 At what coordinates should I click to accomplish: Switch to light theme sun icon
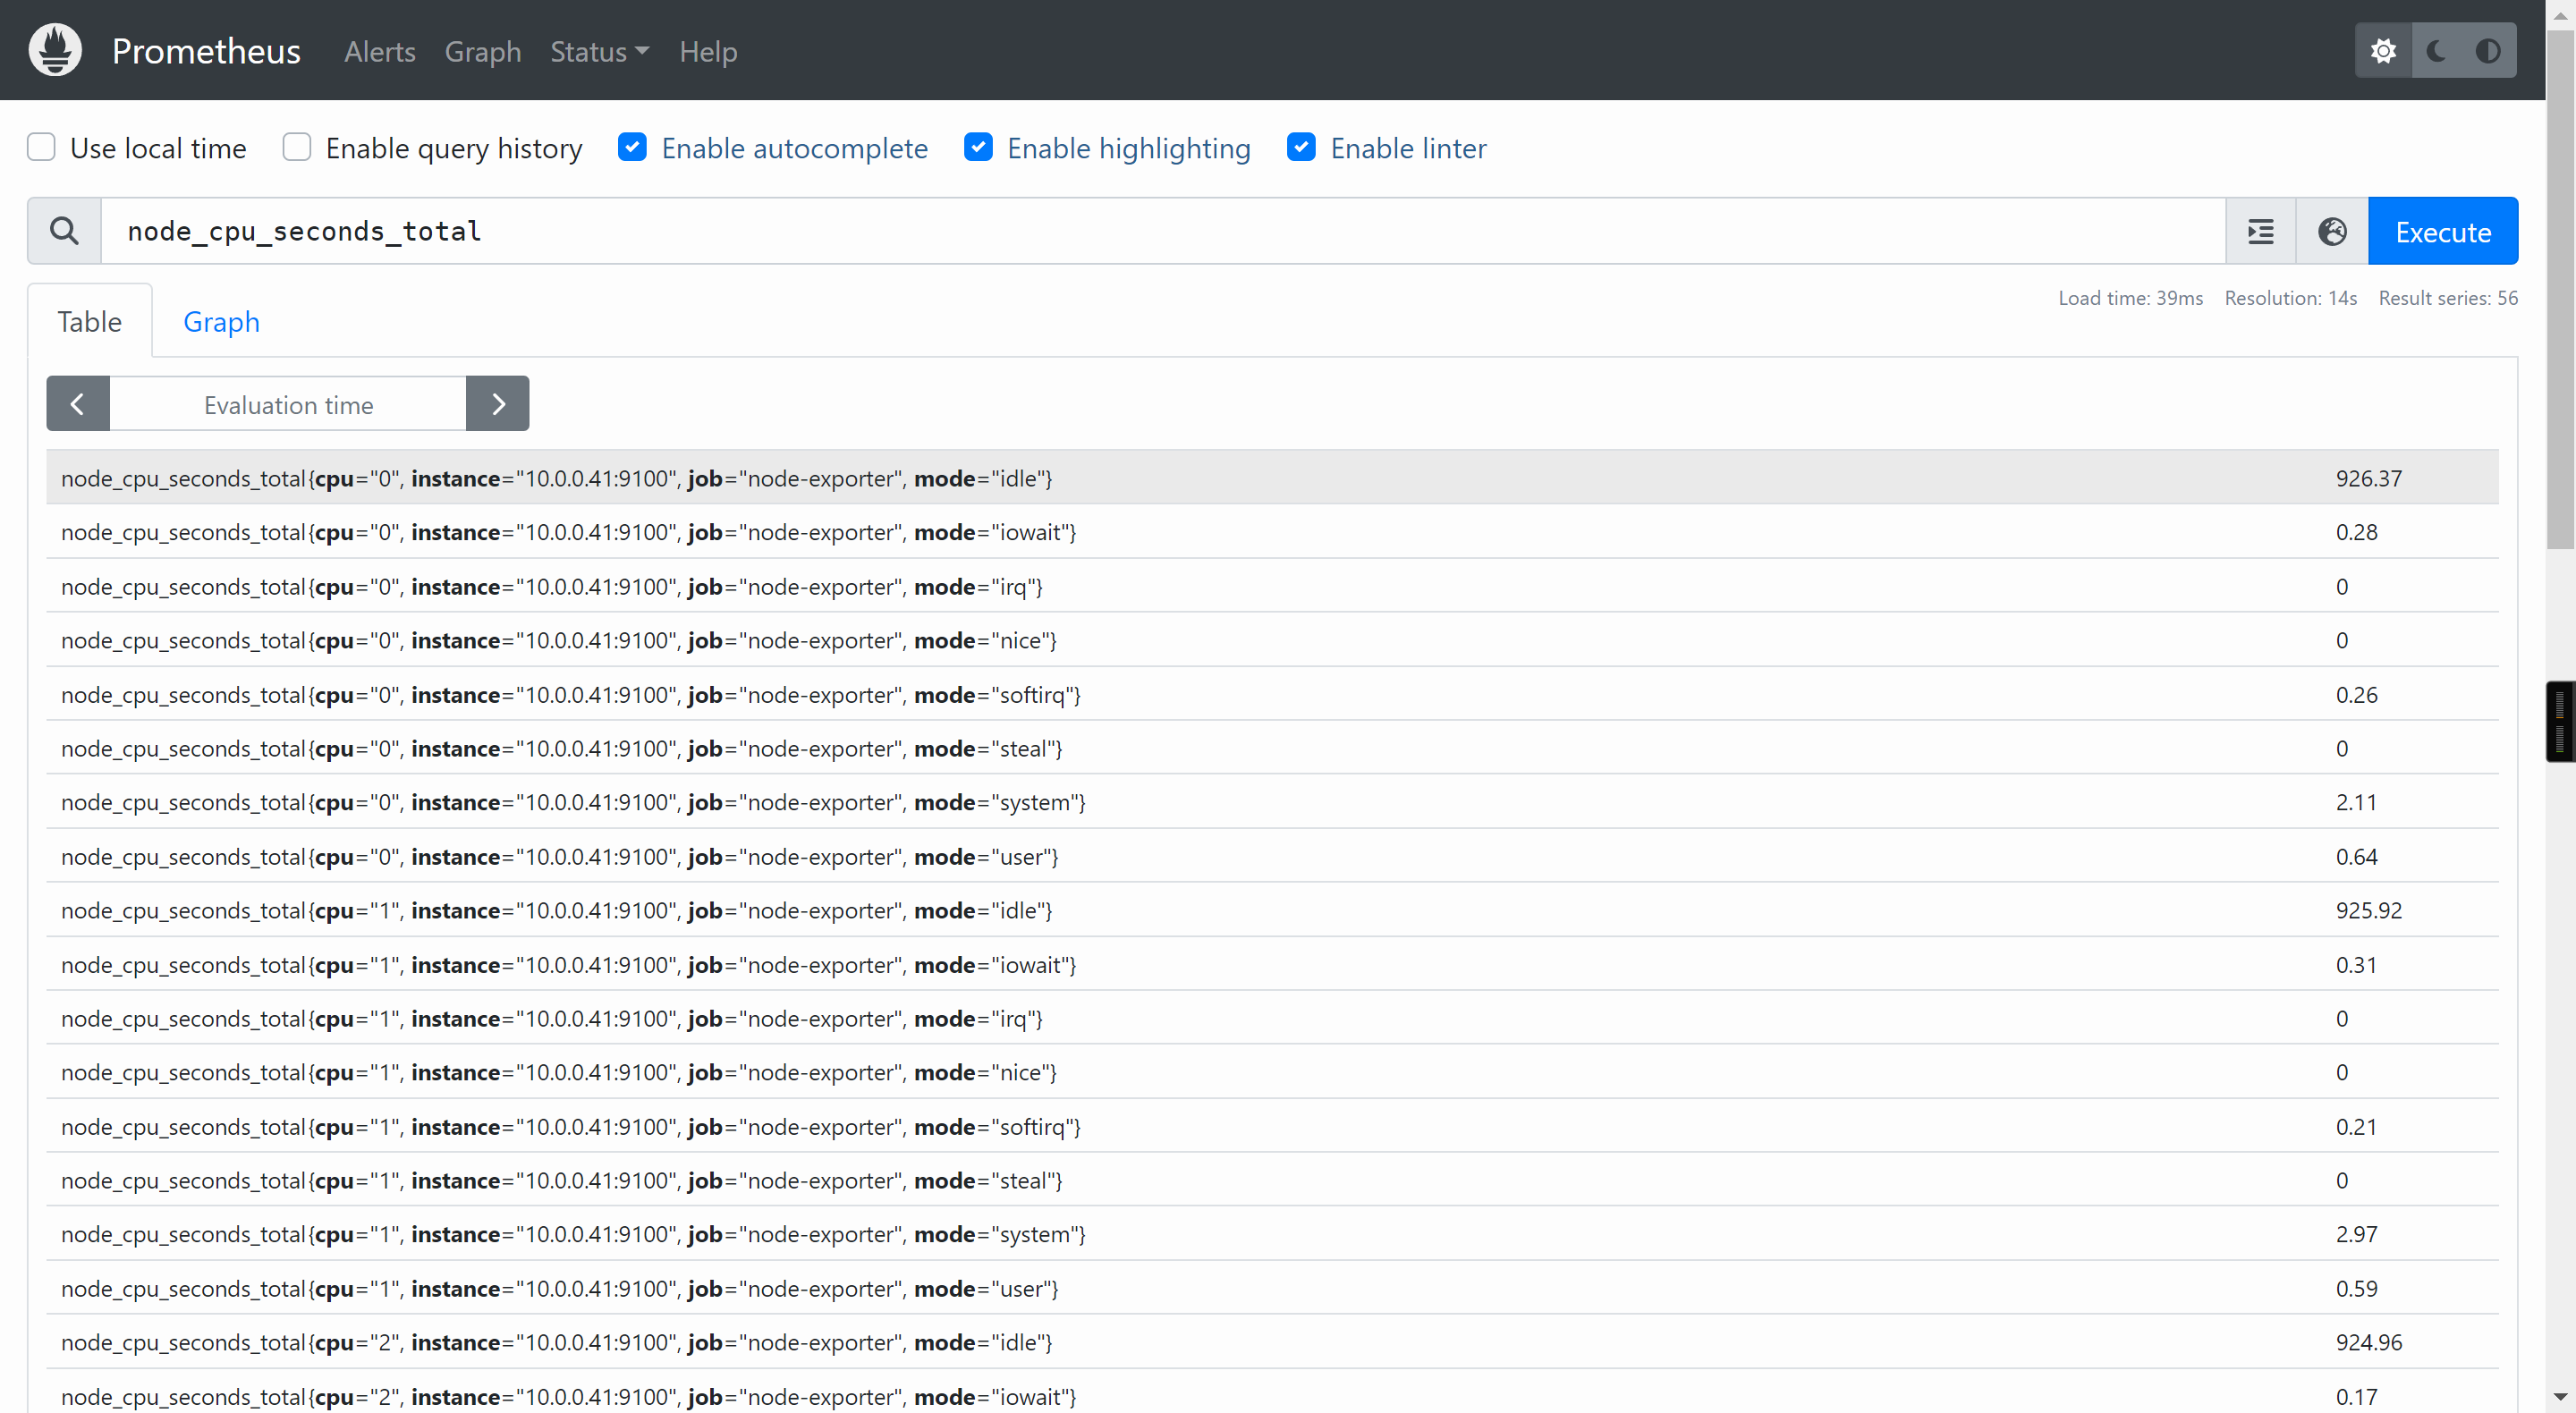pos(2383,50)
